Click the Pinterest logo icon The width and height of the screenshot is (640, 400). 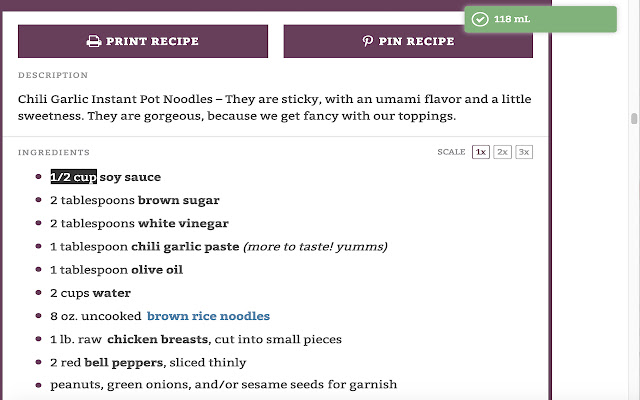tap(368, 42)
